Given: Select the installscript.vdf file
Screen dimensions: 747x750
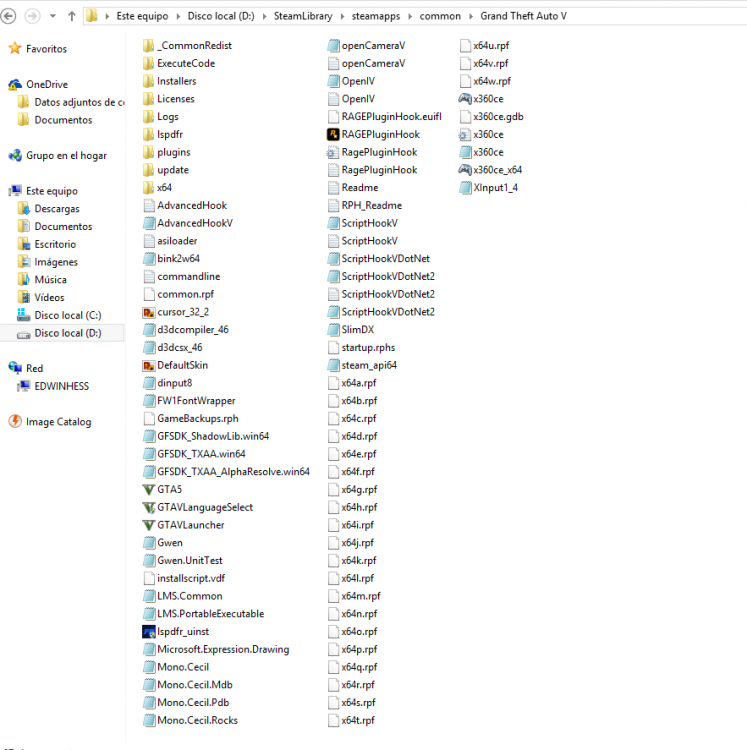Looking at the screenshot, I should click(x=184, y=578).
